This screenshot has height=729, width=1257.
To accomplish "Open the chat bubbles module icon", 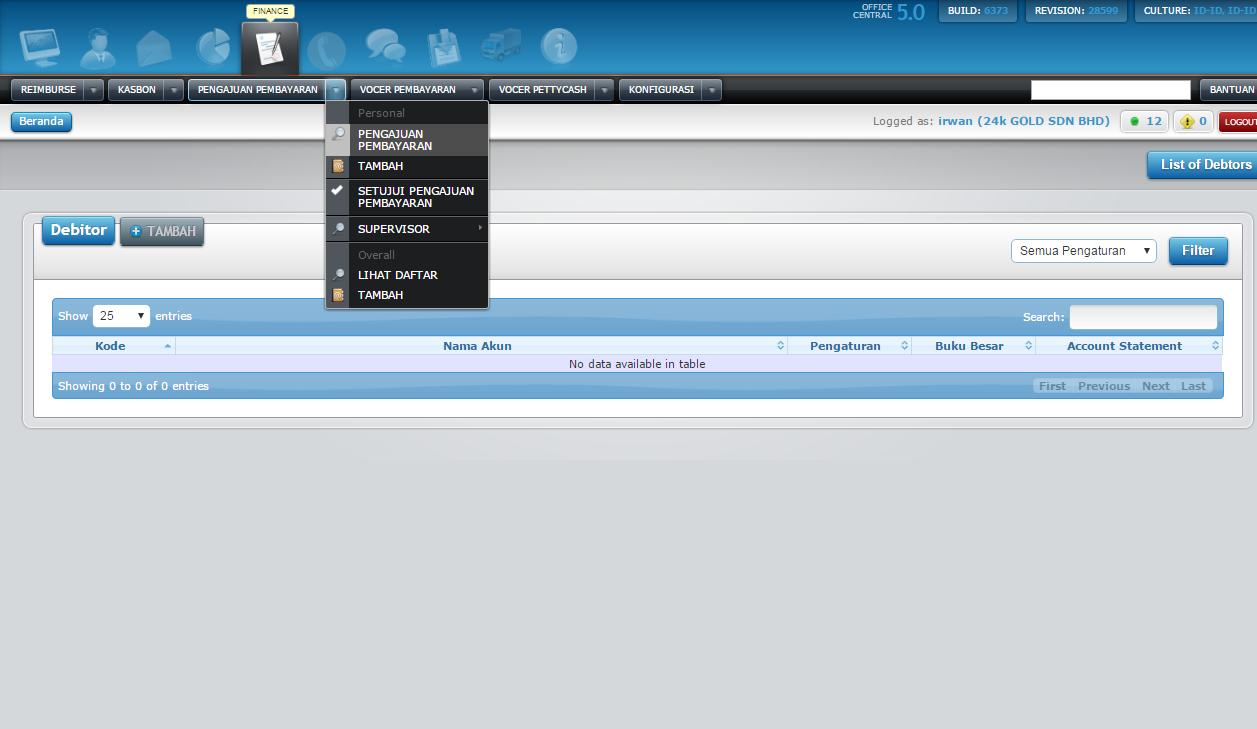I will [x=385, y=47].
